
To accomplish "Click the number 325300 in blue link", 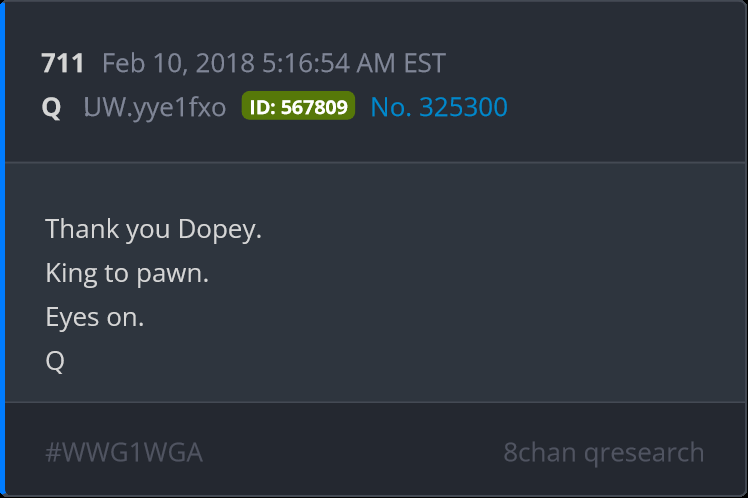I will pyautogui.click(x=463, y=107).
